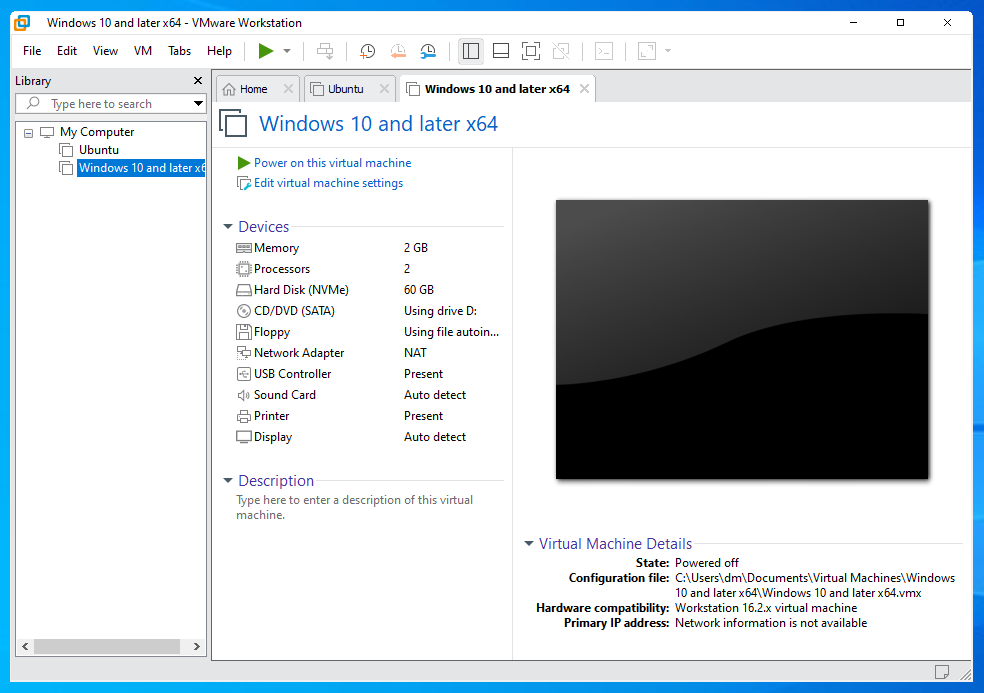Toggle the library sidebar view icon
This screenshot has width=984, height=693.
click(471, 51)
